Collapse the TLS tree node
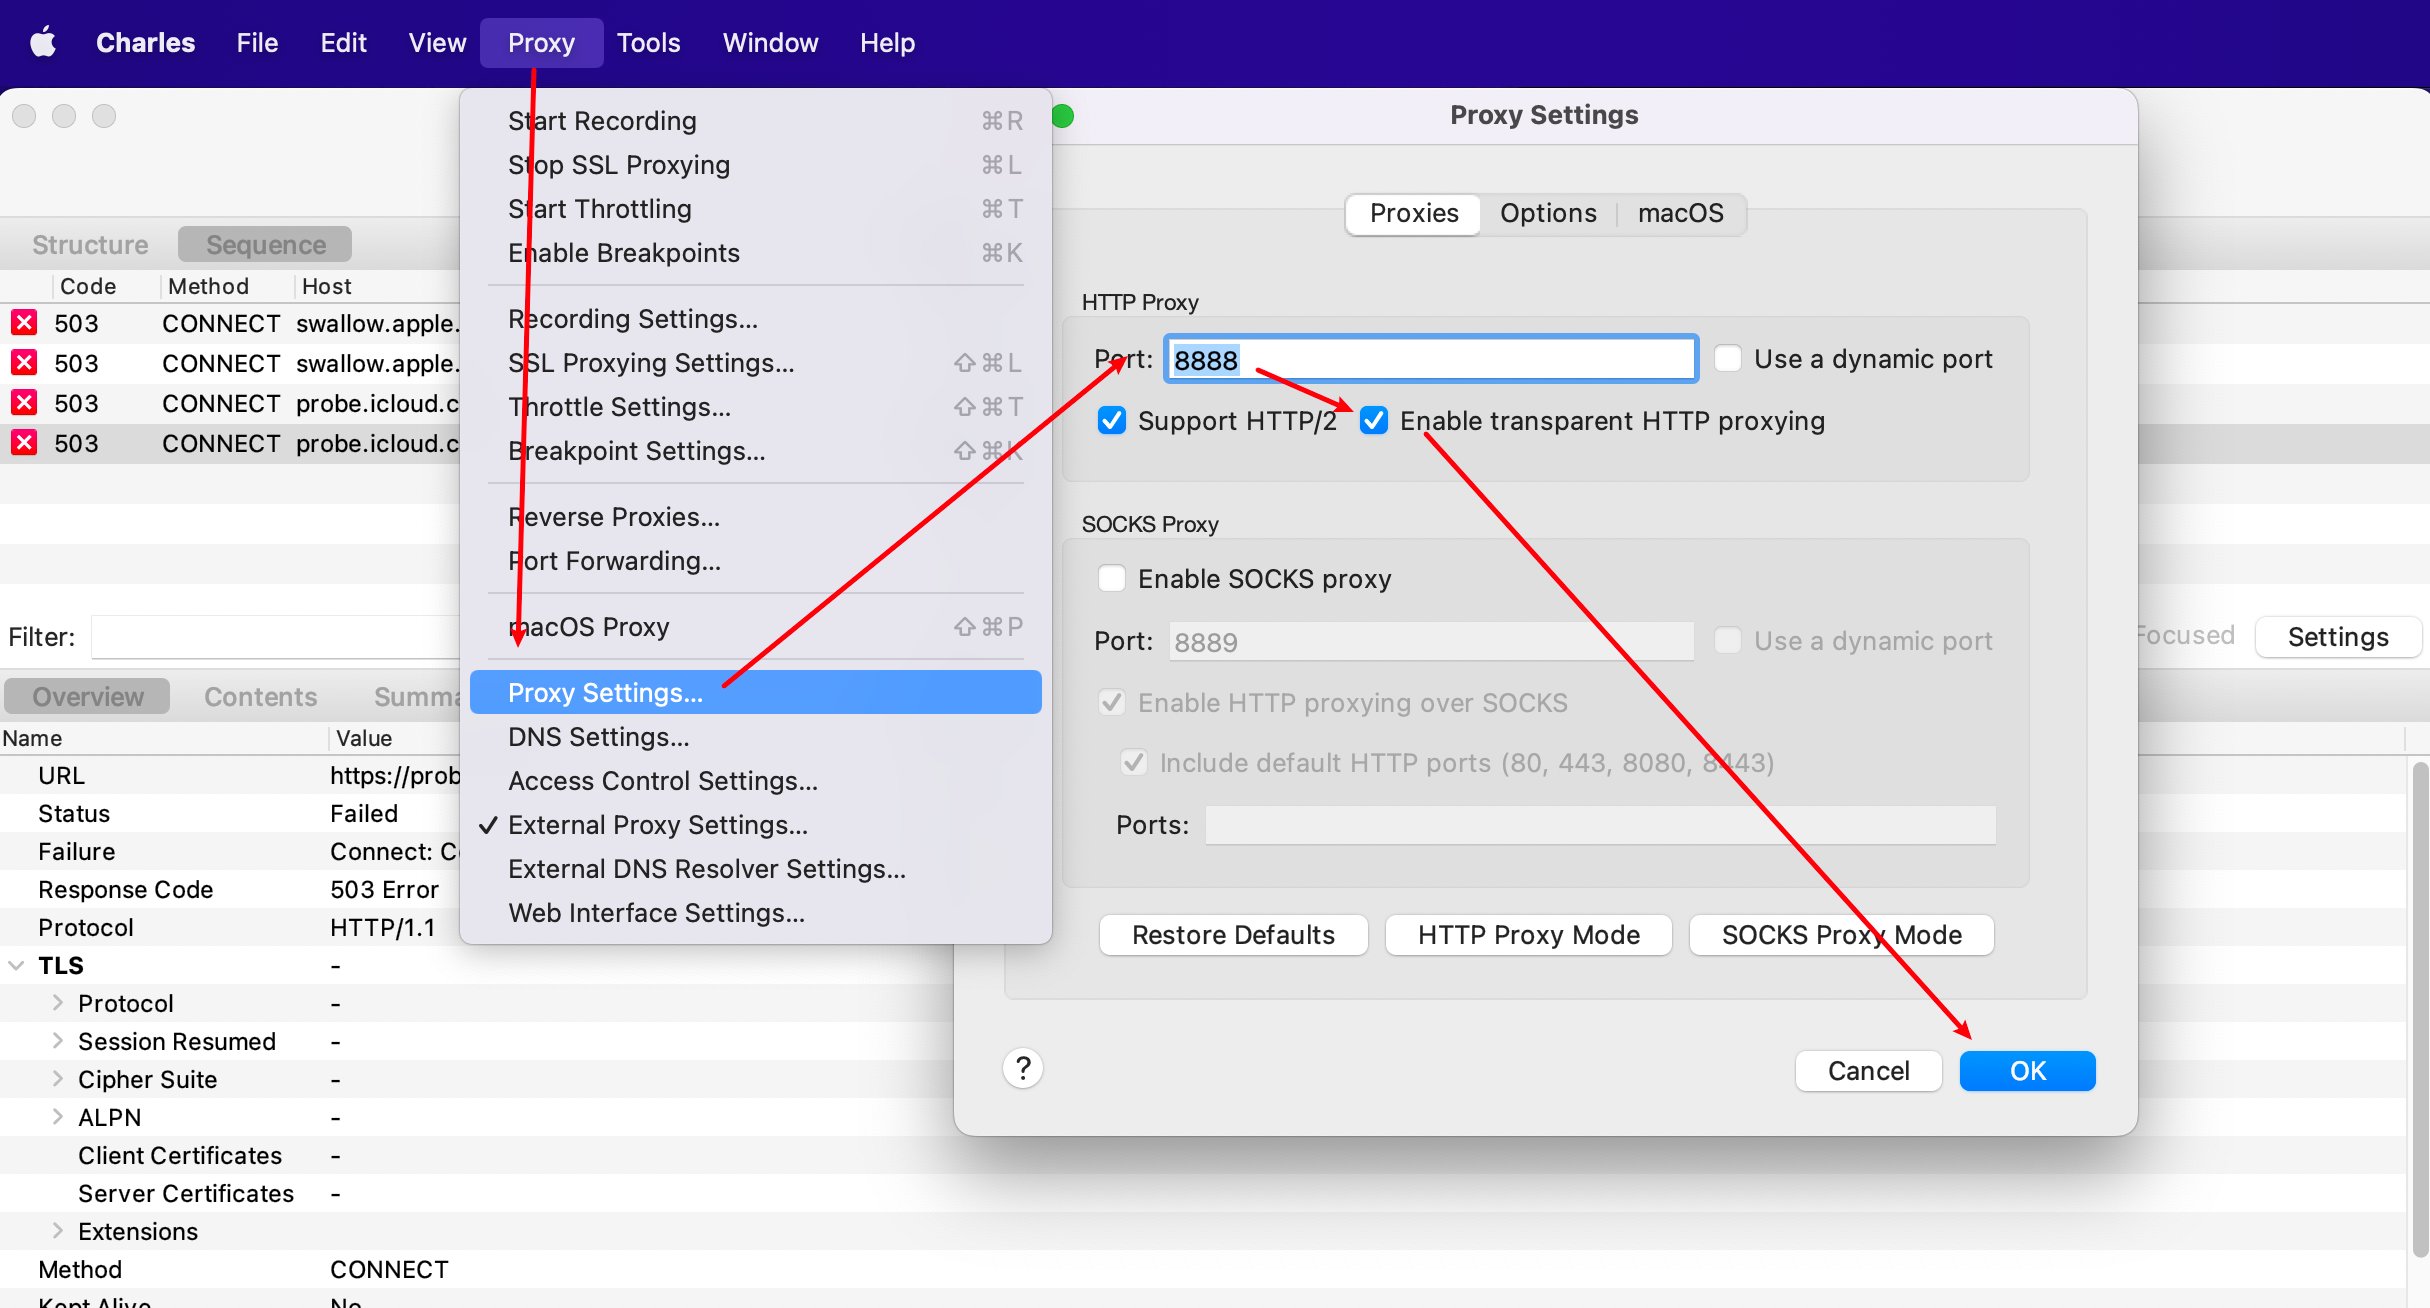2430x1308 pixels. pyautogui.click(x=16, y=966)
